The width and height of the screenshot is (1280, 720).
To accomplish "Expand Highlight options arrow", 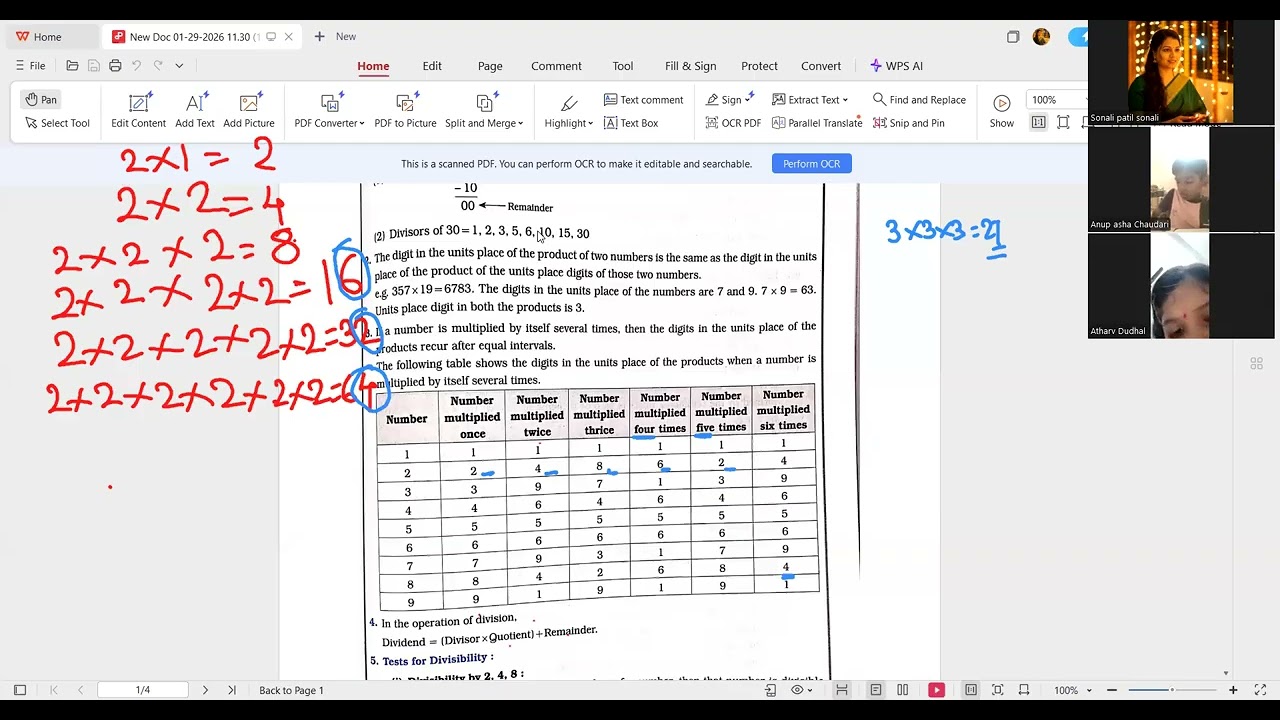I will tap(591, 124).
